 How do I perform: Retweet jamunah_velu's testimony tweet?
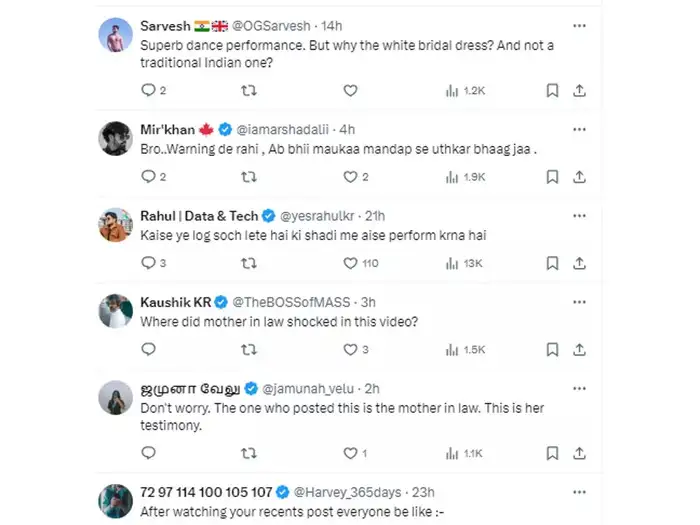[x=250, y=453]
